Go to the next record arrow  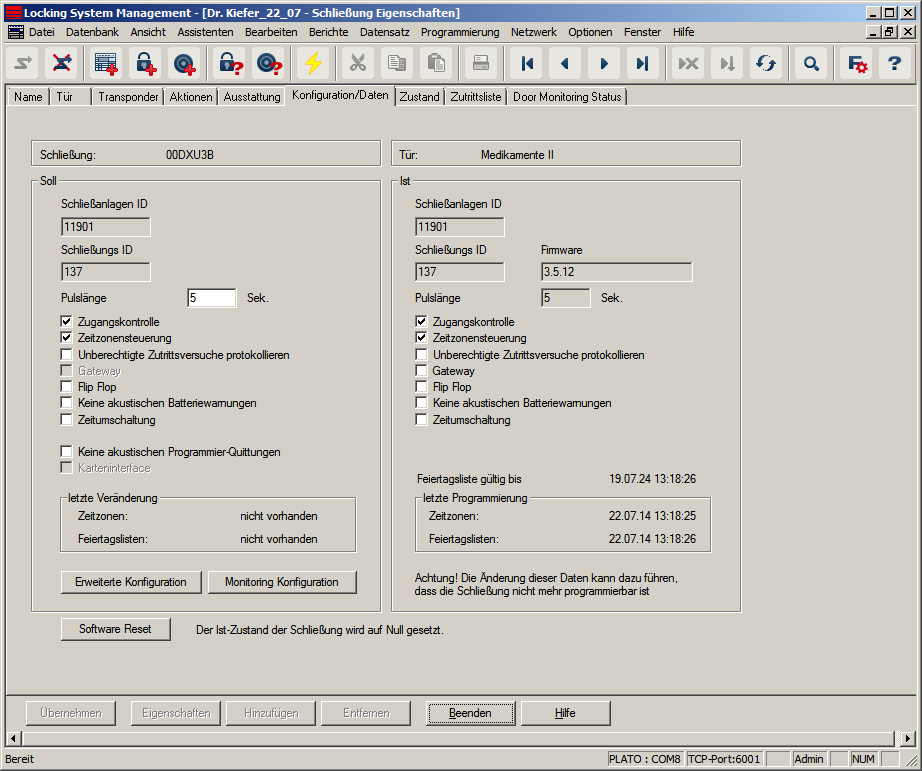(604, 63)
